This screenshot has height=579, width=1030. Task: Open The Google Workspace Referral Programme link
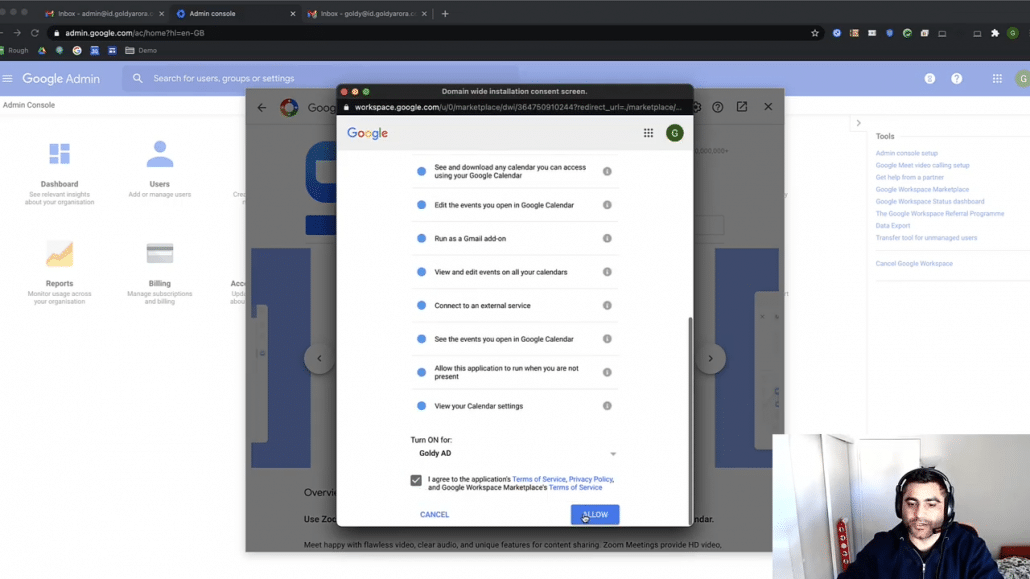940,214
